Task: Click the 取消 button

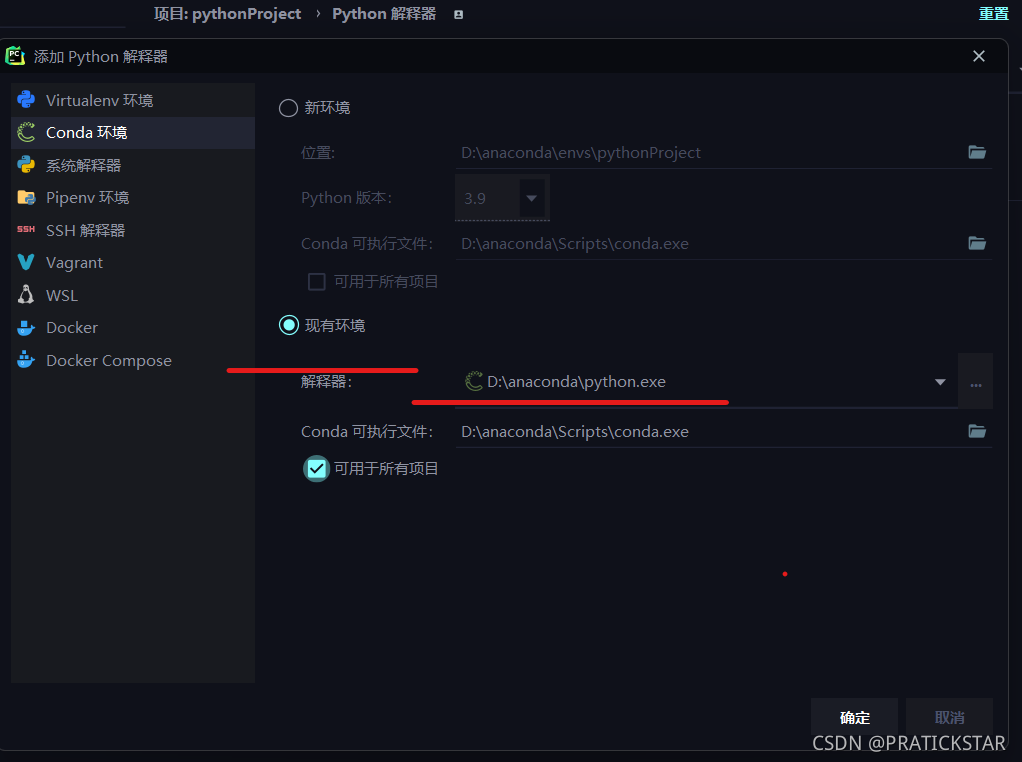Action: 949,718
